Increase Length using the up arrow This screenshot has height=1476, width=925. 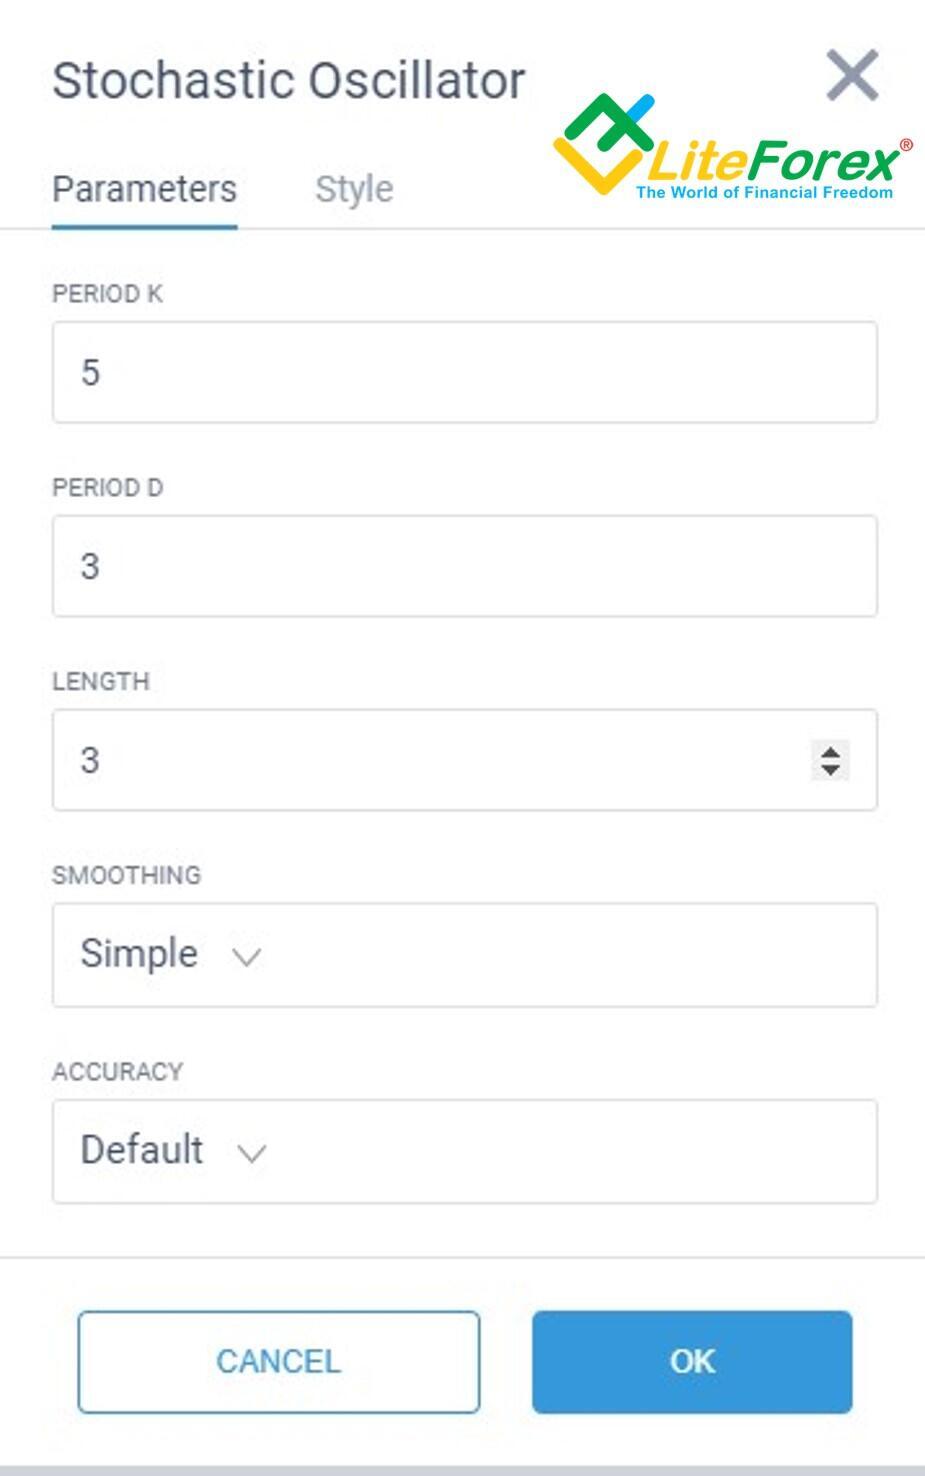[x=830, y=751]
